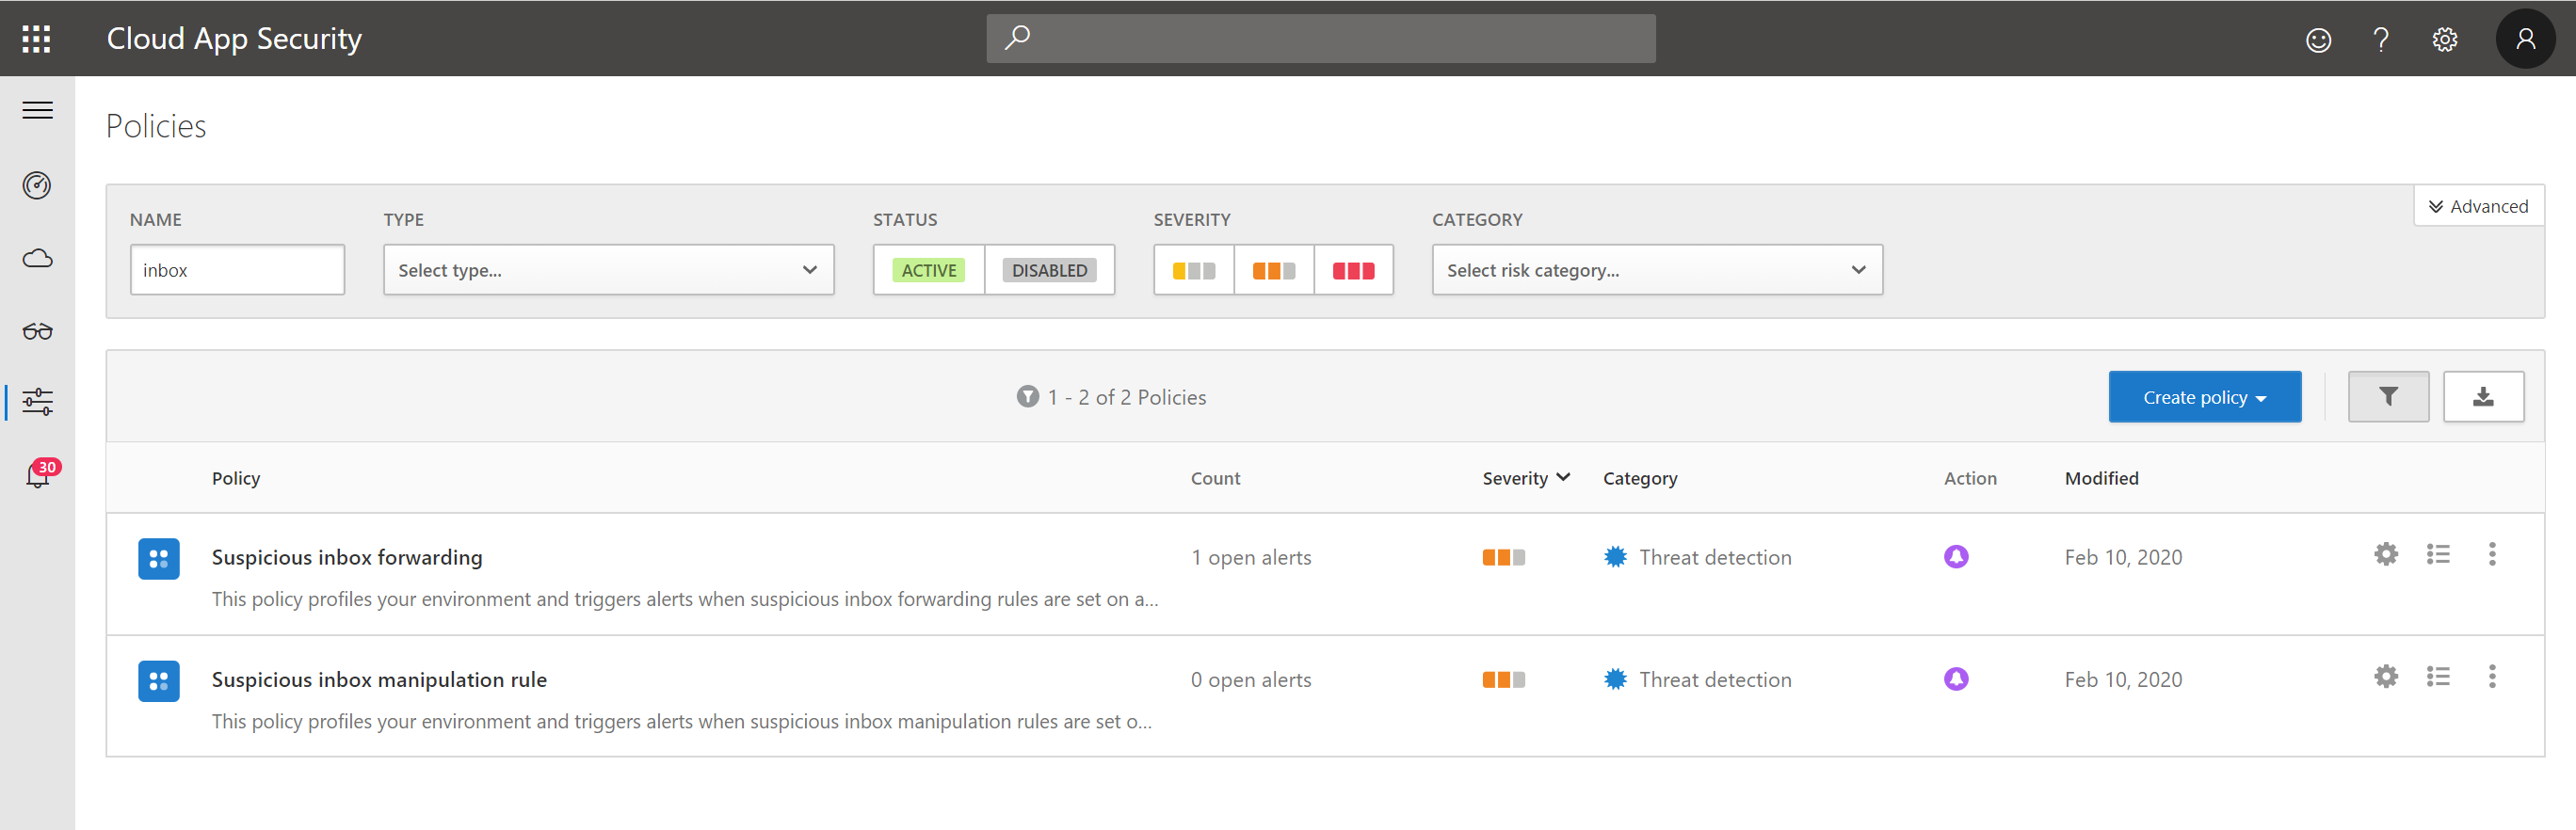2576x830 pixels.
Task: Open the Control sliders icon in sidebar
Action: [x=37, y=401]
